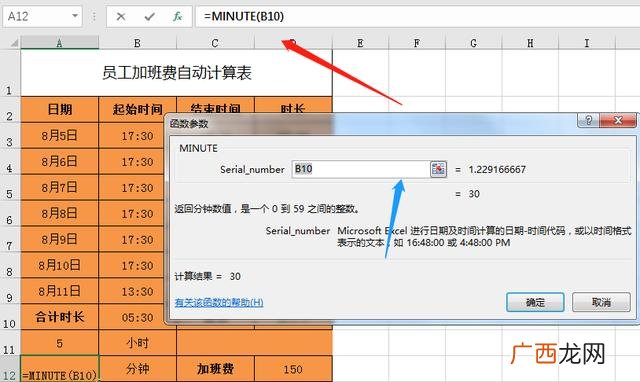This screenshot has height=382, width=640.
Task: Open the 有关该函数的帮助 link
Action: click(x=219, y=302)
